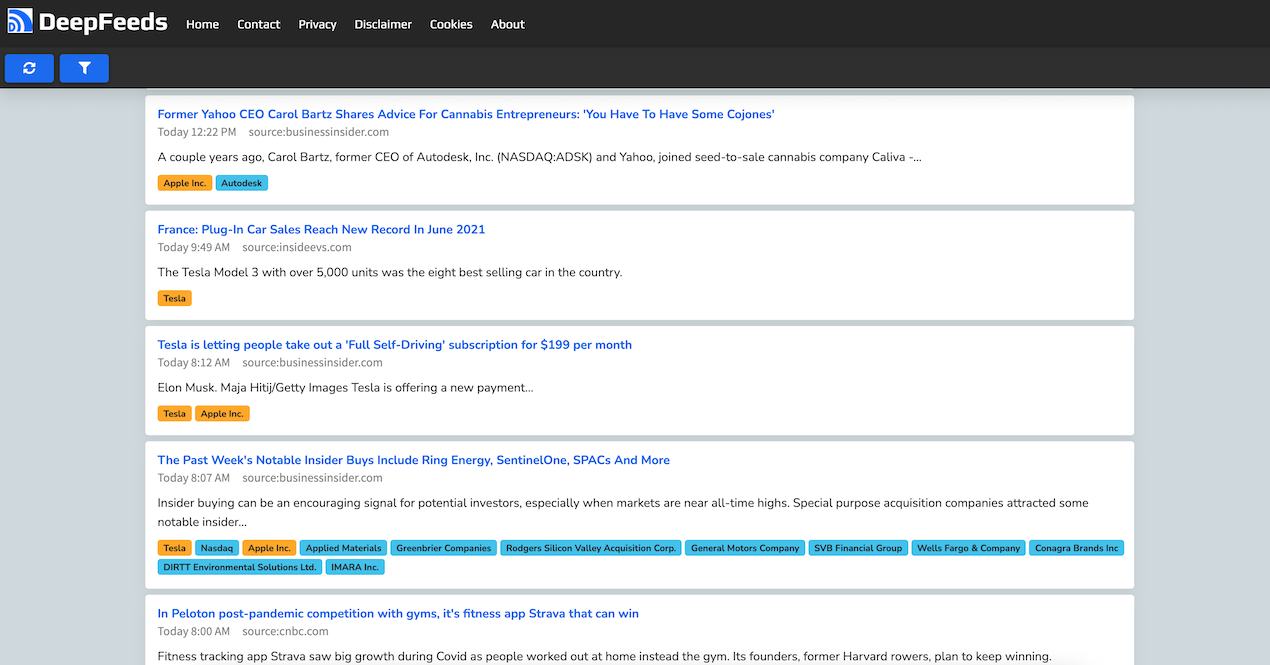Open the Disclaimer page
This screenshot has width=1270, height=665.
[383, 24]
